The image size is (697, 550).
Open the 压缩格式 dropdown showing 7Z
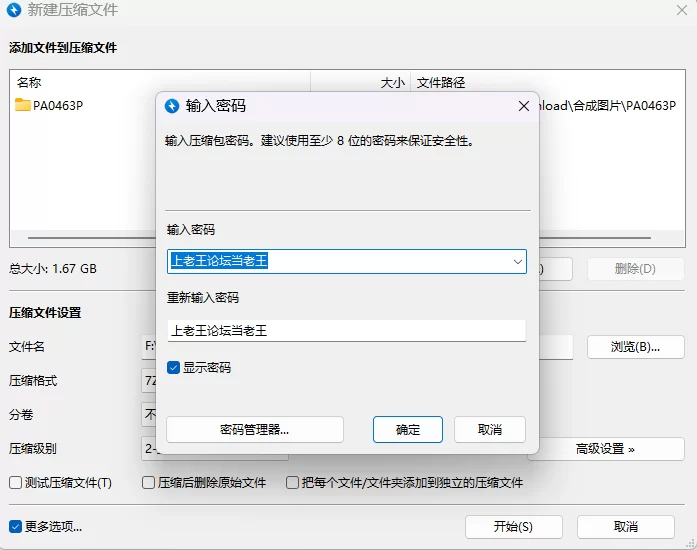[x=149, y=381]
